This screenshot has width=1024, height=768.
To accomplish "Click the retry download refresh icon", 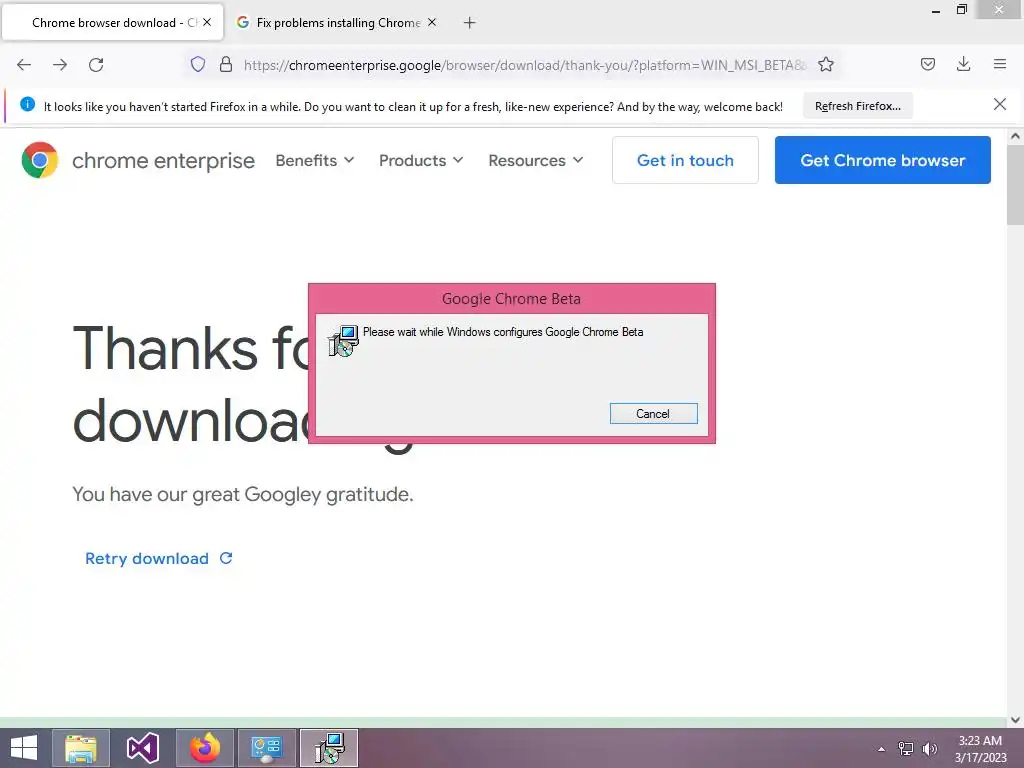I will (226, 558).
